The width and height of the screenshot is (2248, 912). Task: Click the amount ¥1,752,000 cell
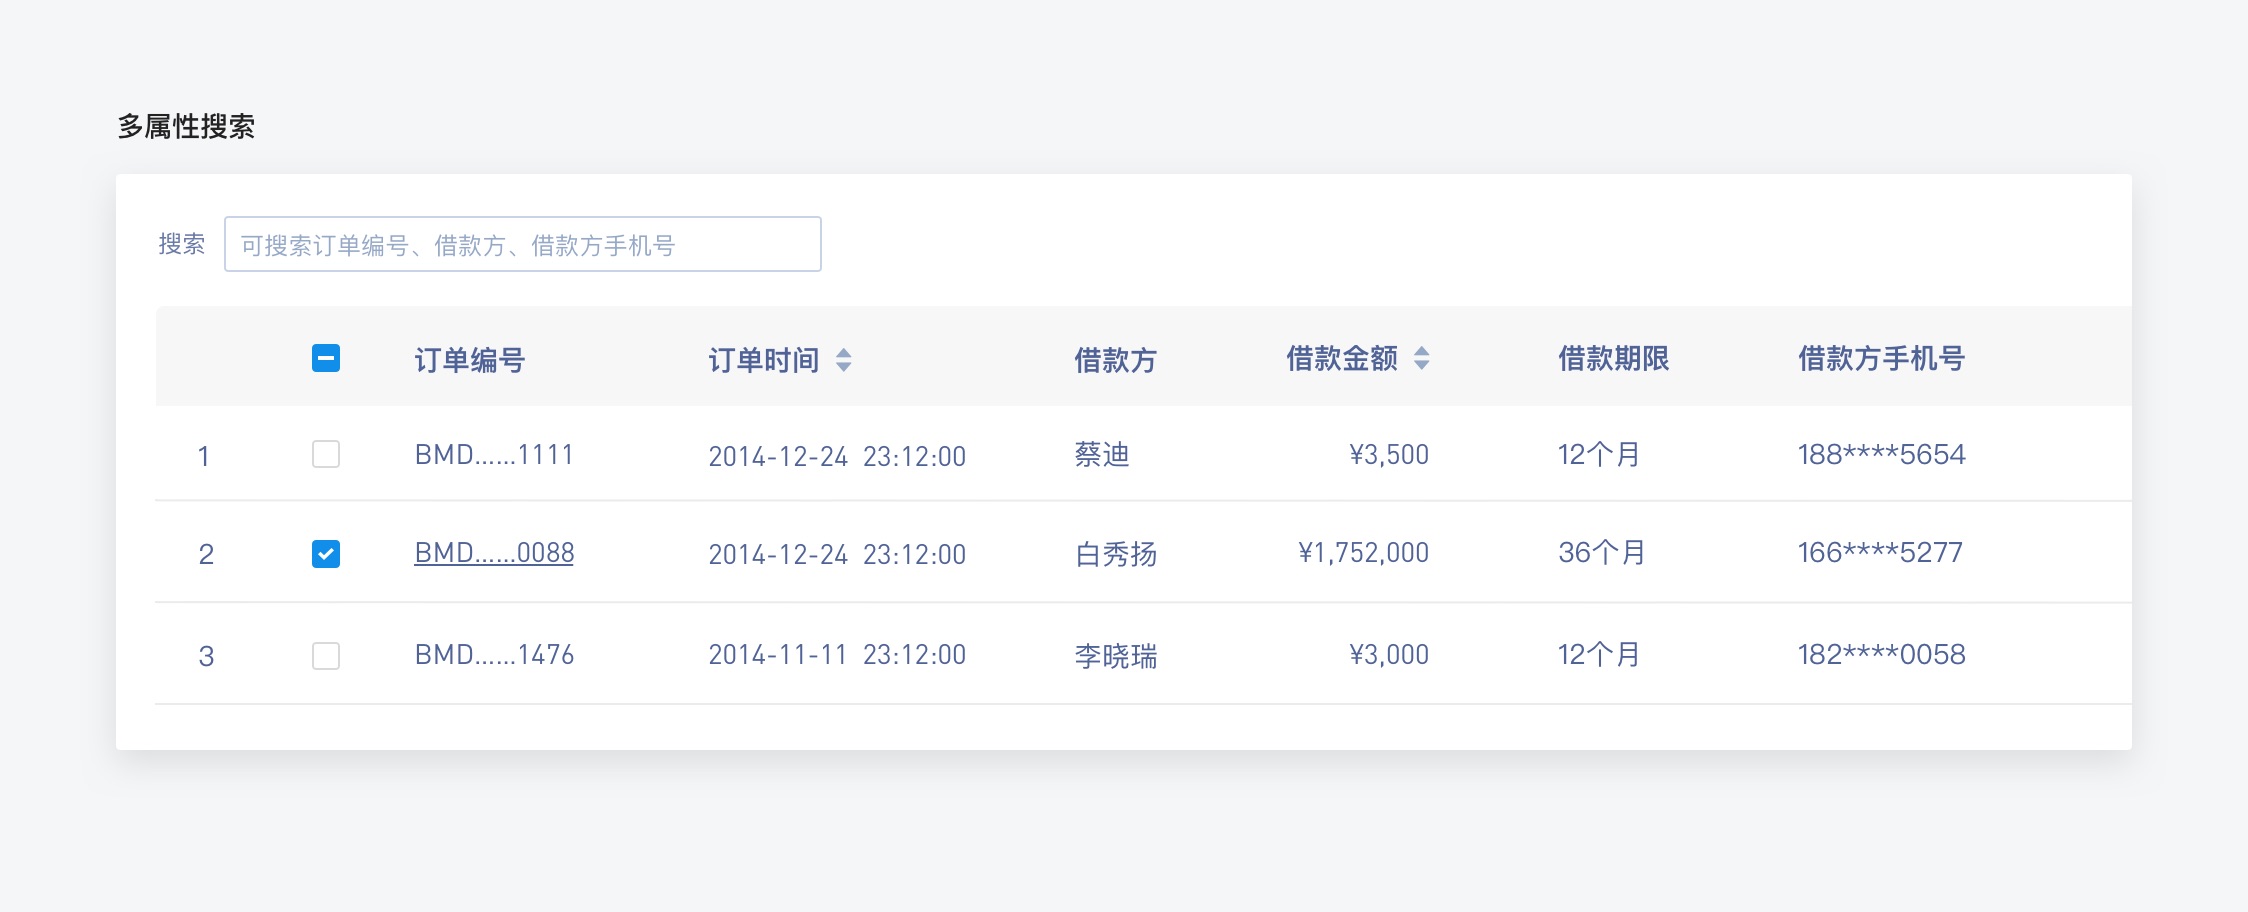click(x=1363, y=553)
